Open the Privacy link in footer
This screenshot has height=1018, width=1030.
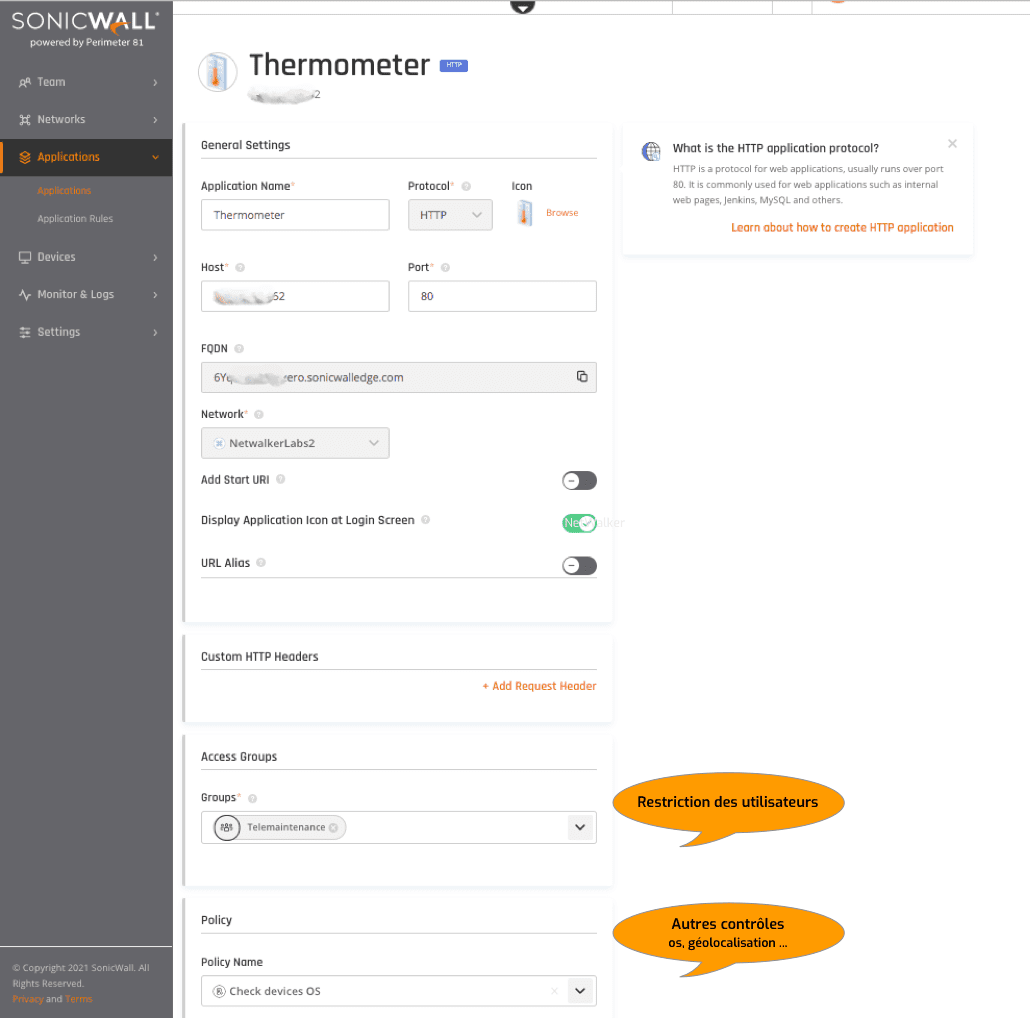pos(28,999)
